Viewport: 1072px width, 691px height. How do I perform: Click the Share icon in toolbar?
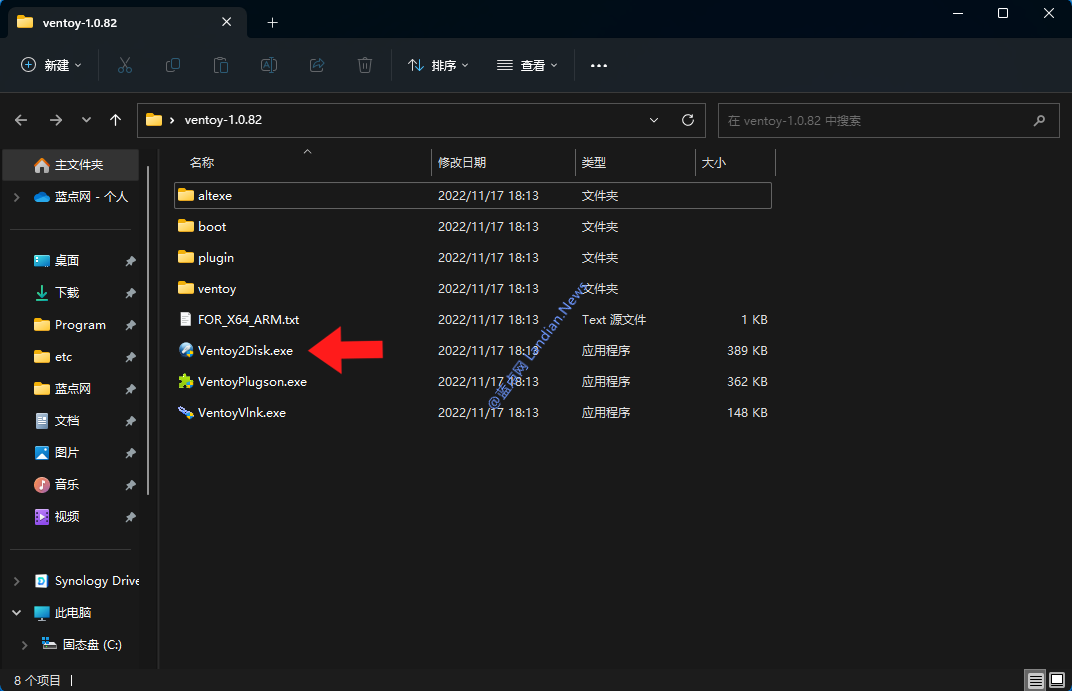[317, 65]
